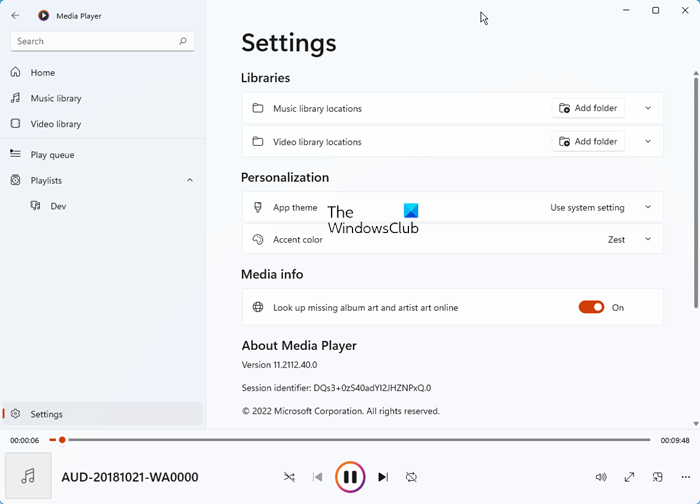Open full screen view icon
700x504 pixels.
630,478
